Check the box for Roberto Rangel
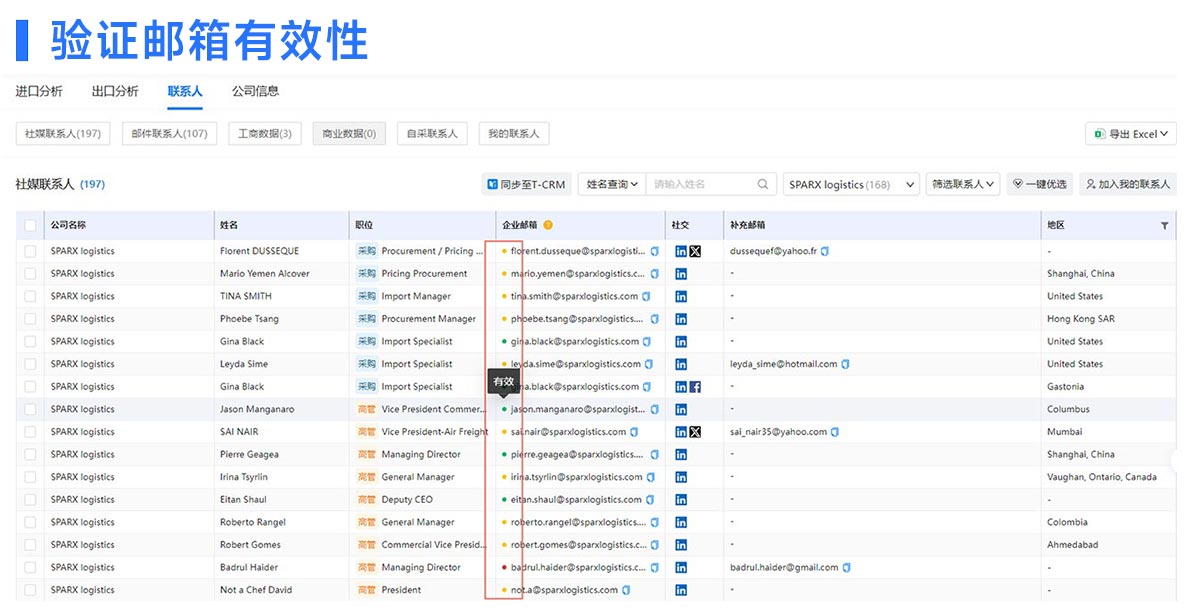 [x=30, y=522]
